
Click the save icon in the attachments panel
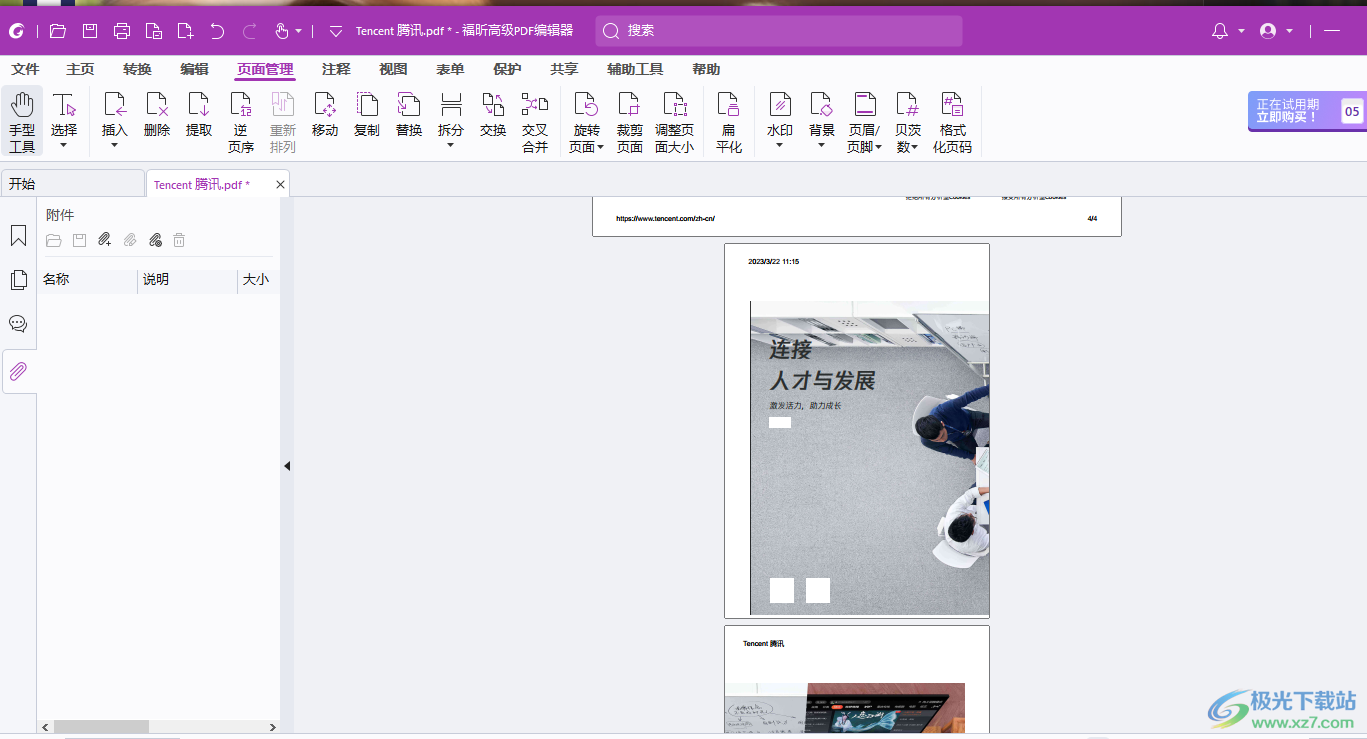coord(79,240)
